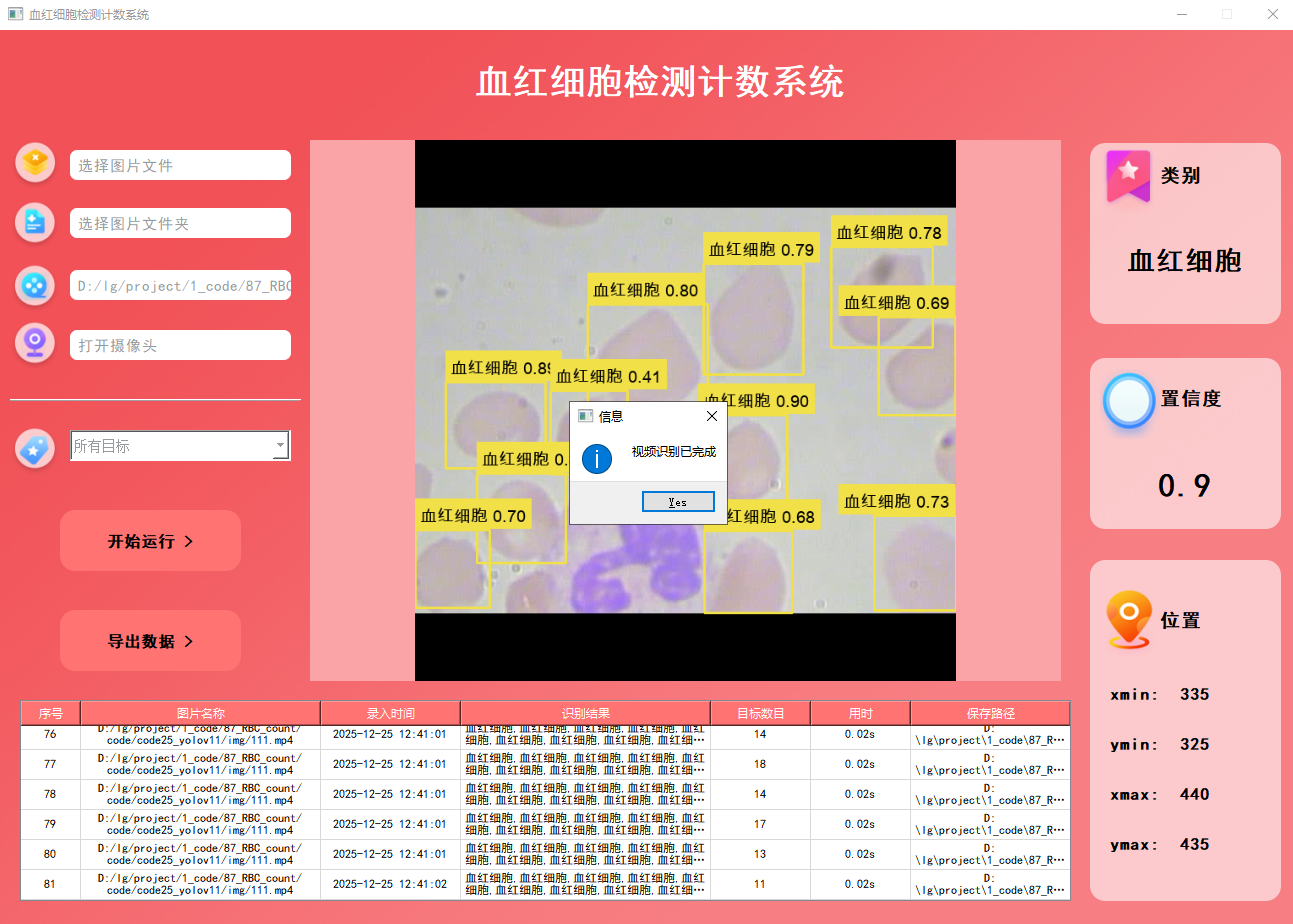The height and width of the screenshot is (924, 1293).
Task: Click detection label 血红细胞 0.41
Action: [x=609, y=376]
